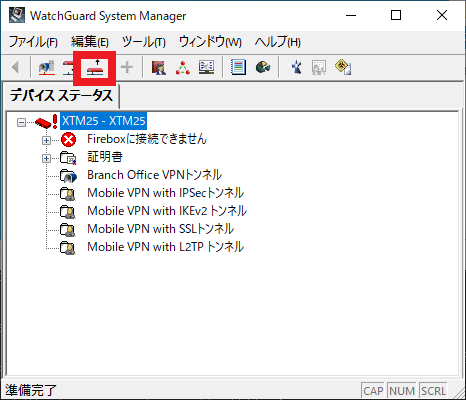Click the yellow diamond CA Manager icon
466x400 pixels.
coord(343,67)
